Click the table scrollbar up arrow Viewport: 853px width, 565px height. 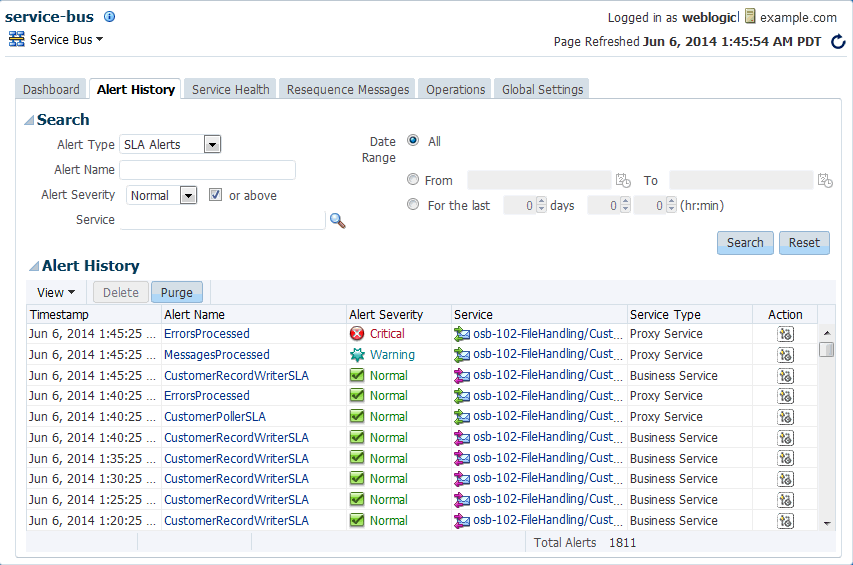coord(827,332)
